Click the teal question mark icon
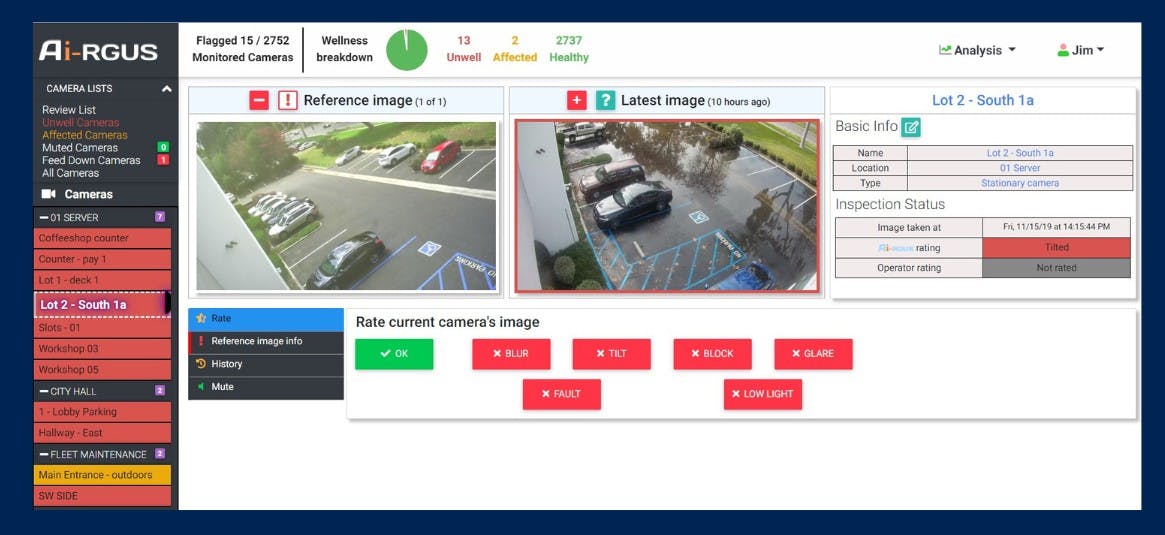1165x535 pixels. click(x=606, y=100)
